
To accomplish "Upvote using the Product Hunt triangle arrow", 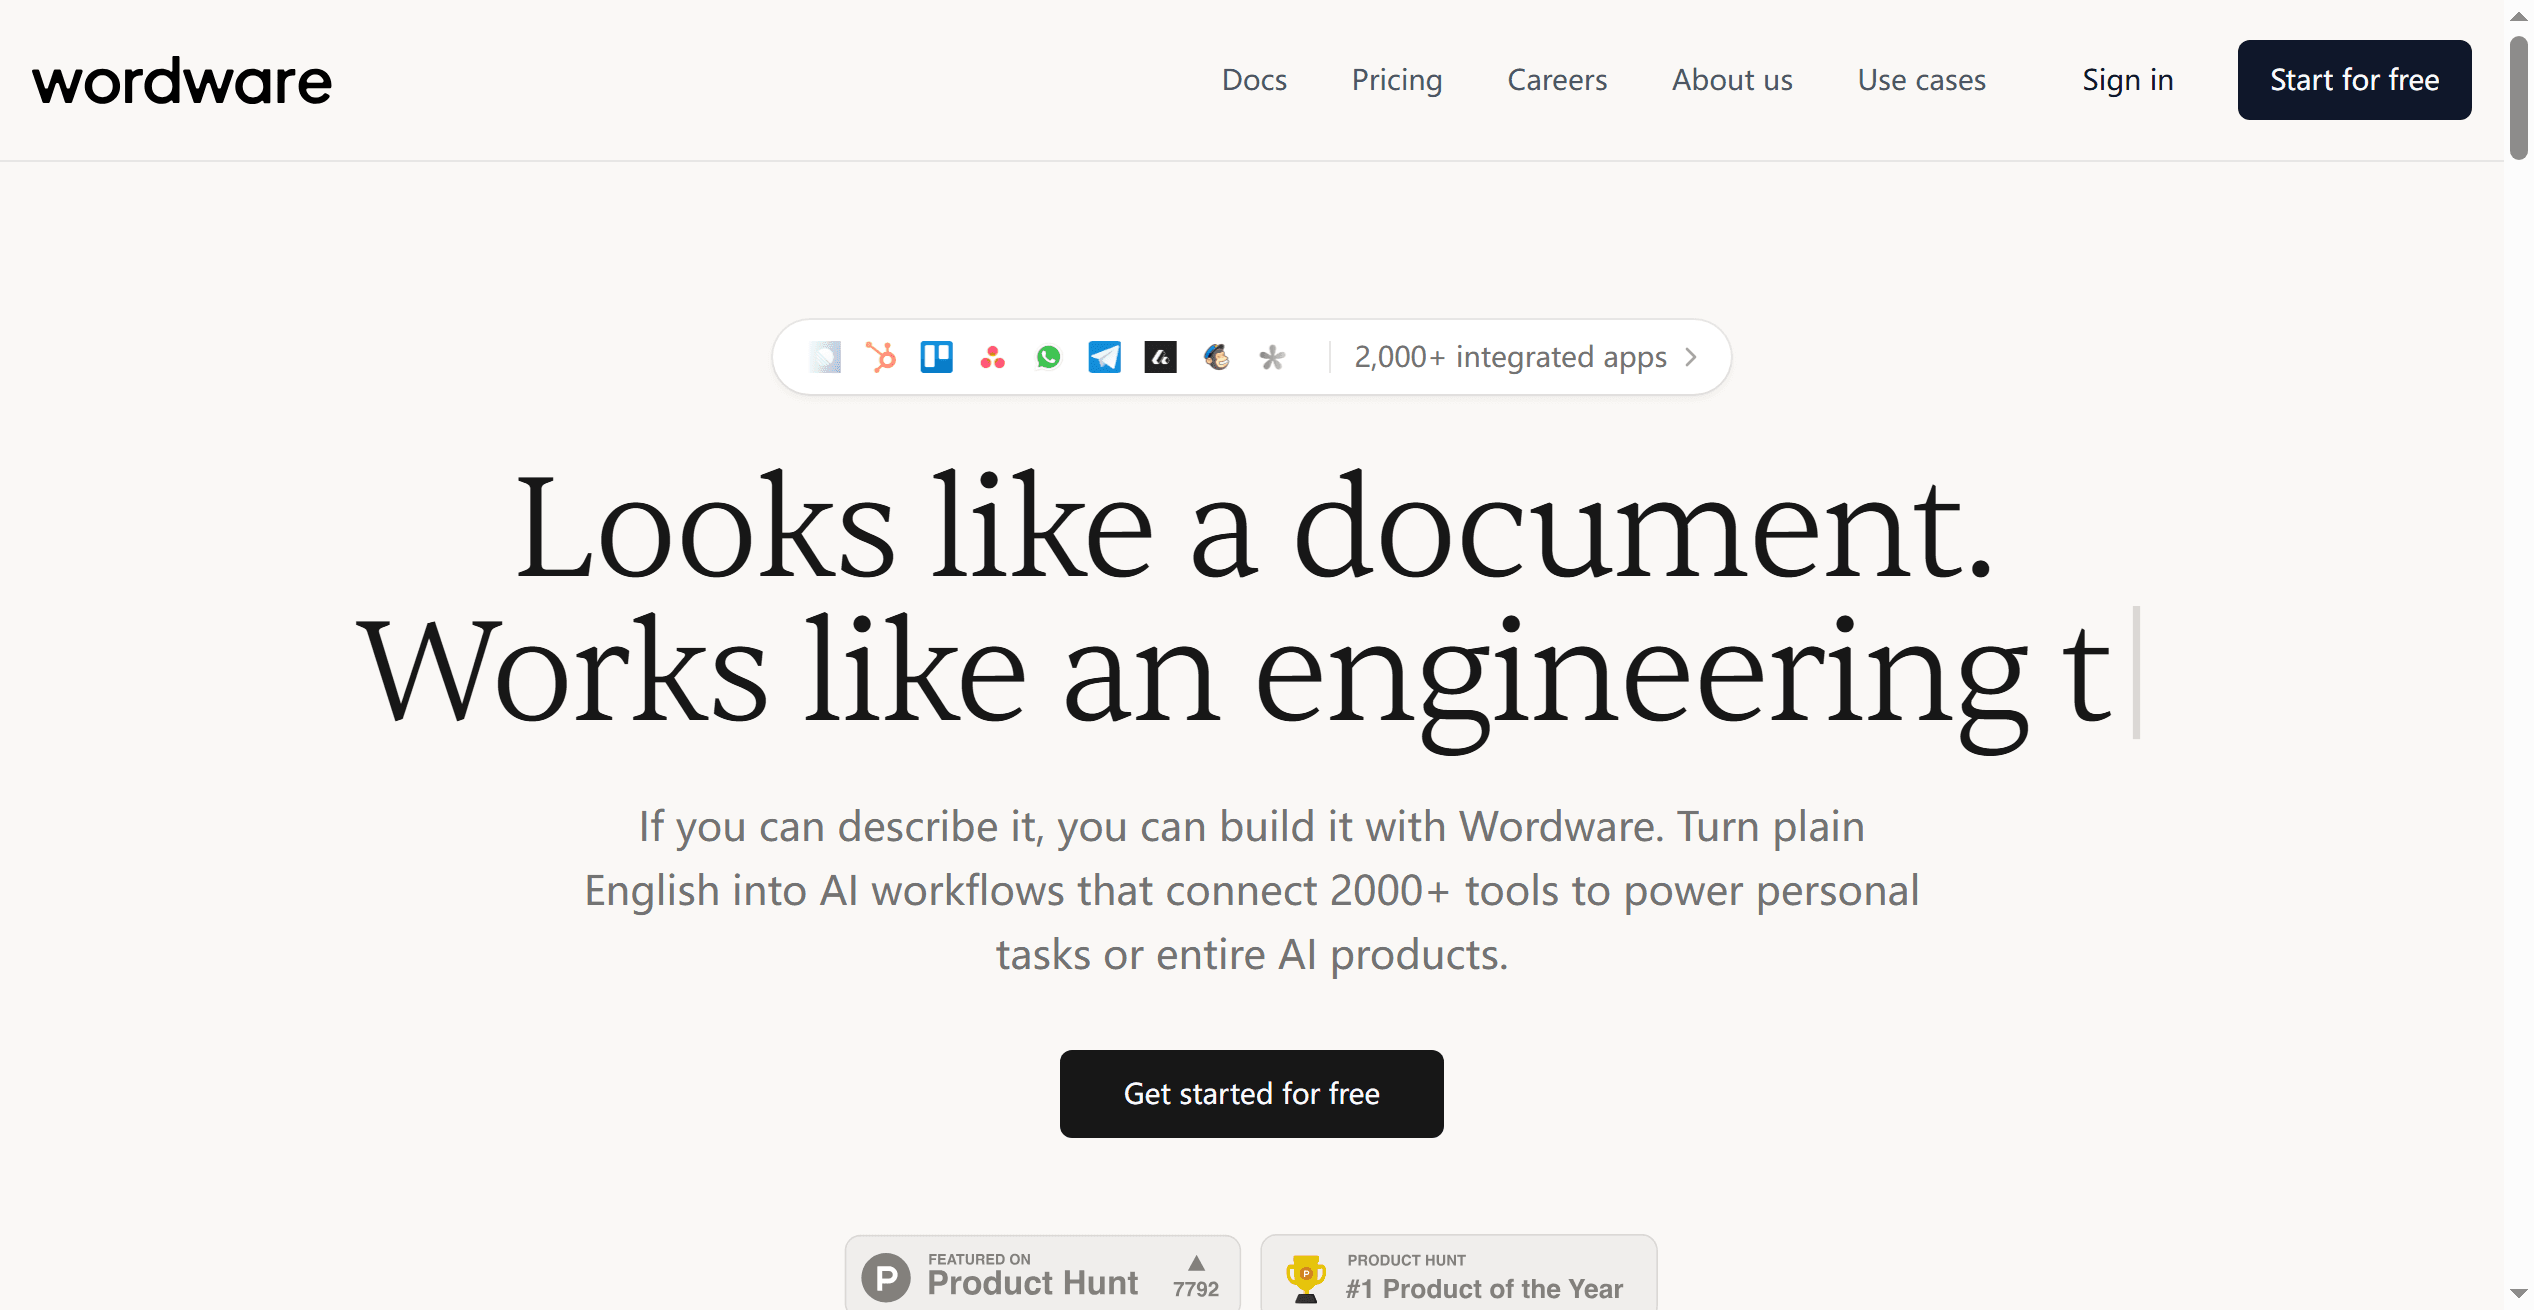I will click(1196, 1264).
